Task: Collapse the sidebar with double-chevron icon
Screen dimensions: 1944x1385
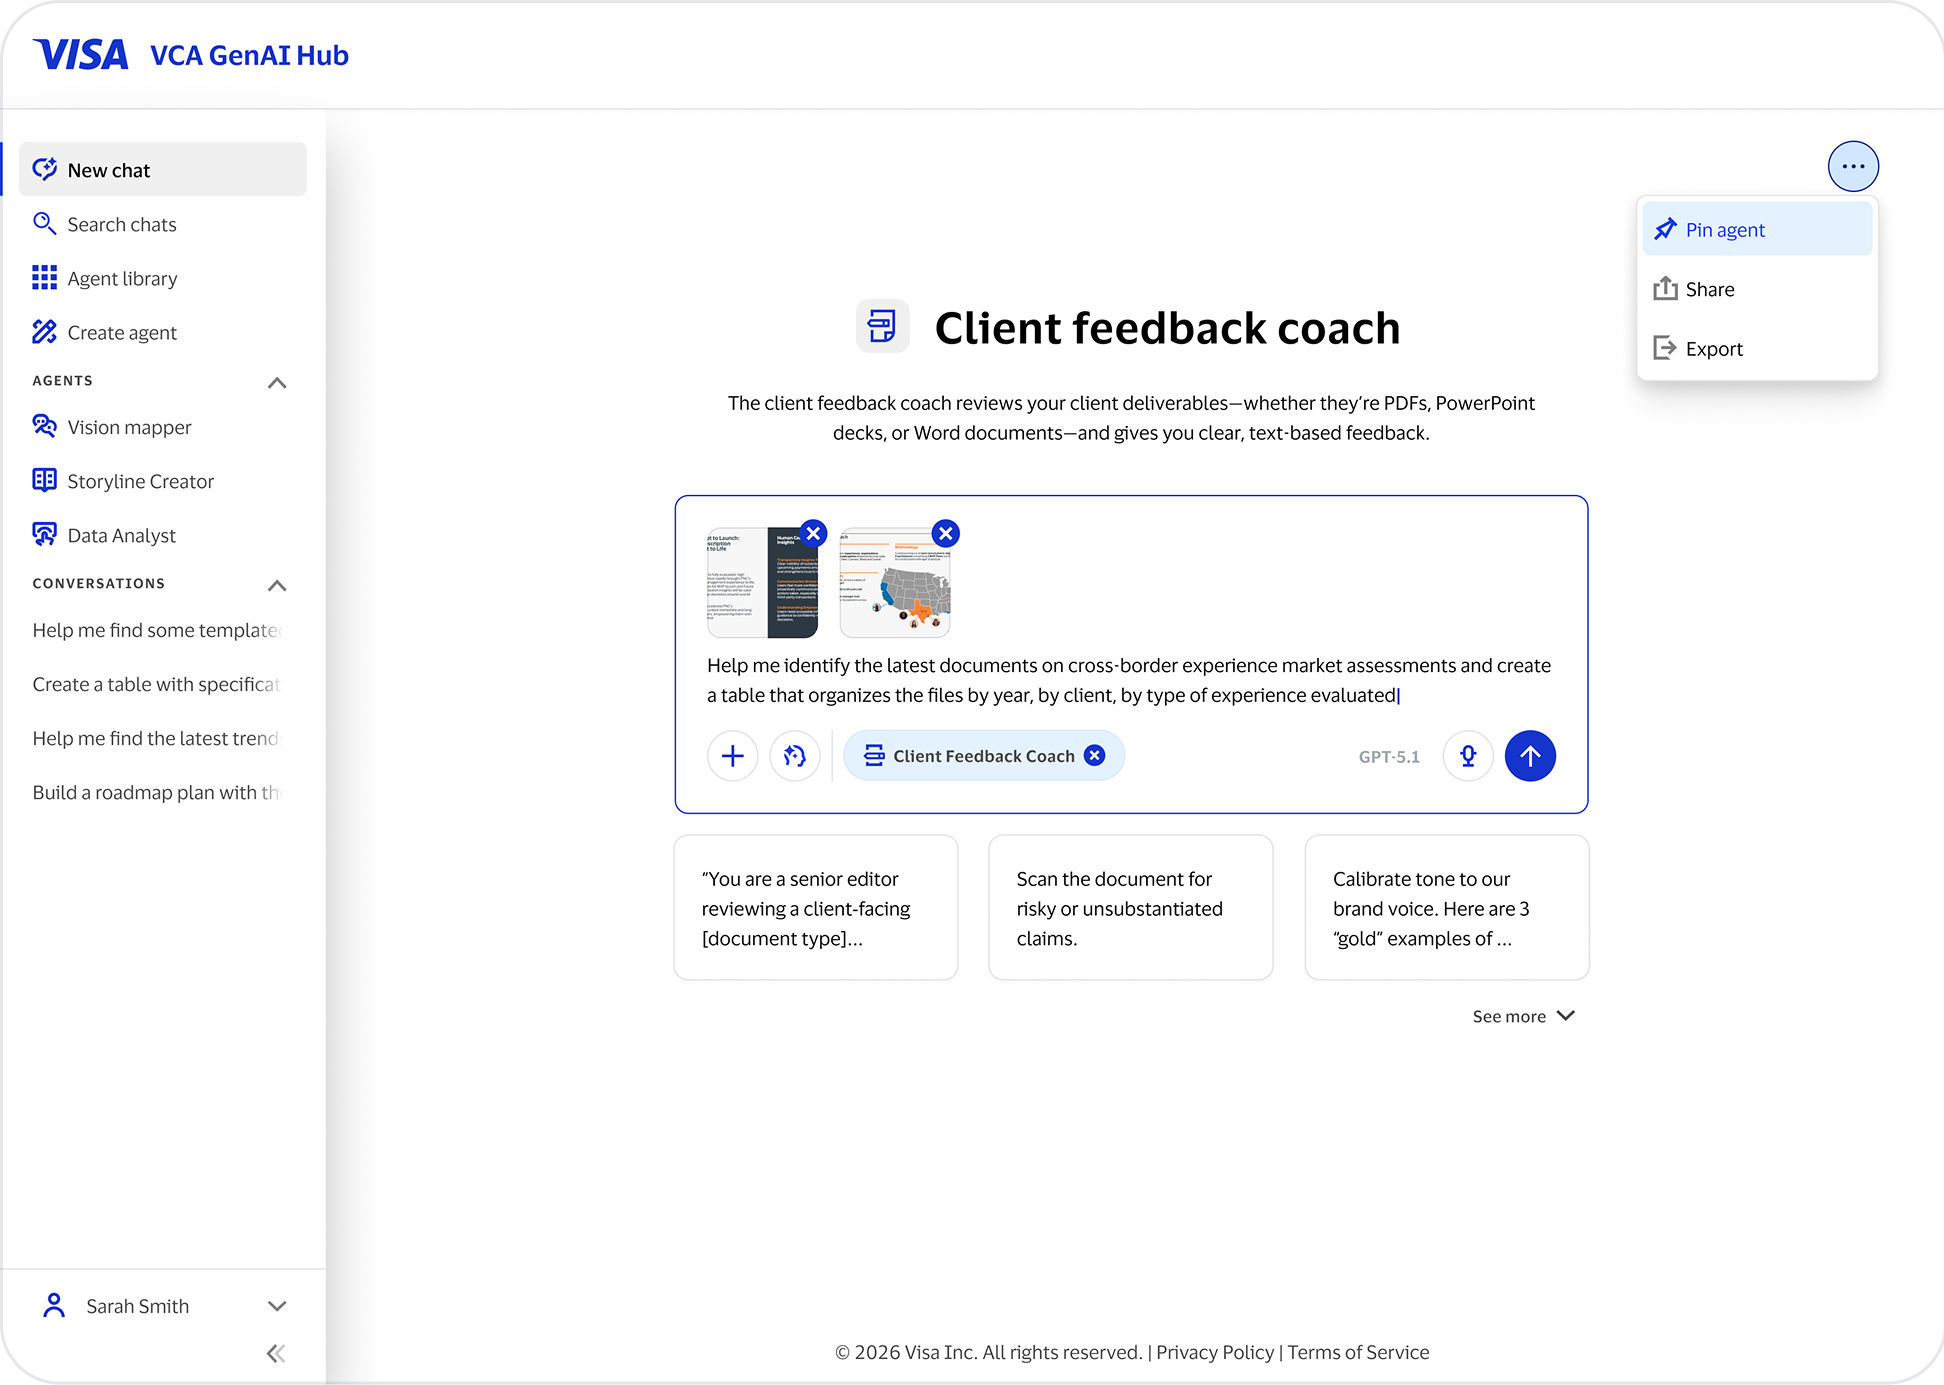Action: [x=276, y=1353]
